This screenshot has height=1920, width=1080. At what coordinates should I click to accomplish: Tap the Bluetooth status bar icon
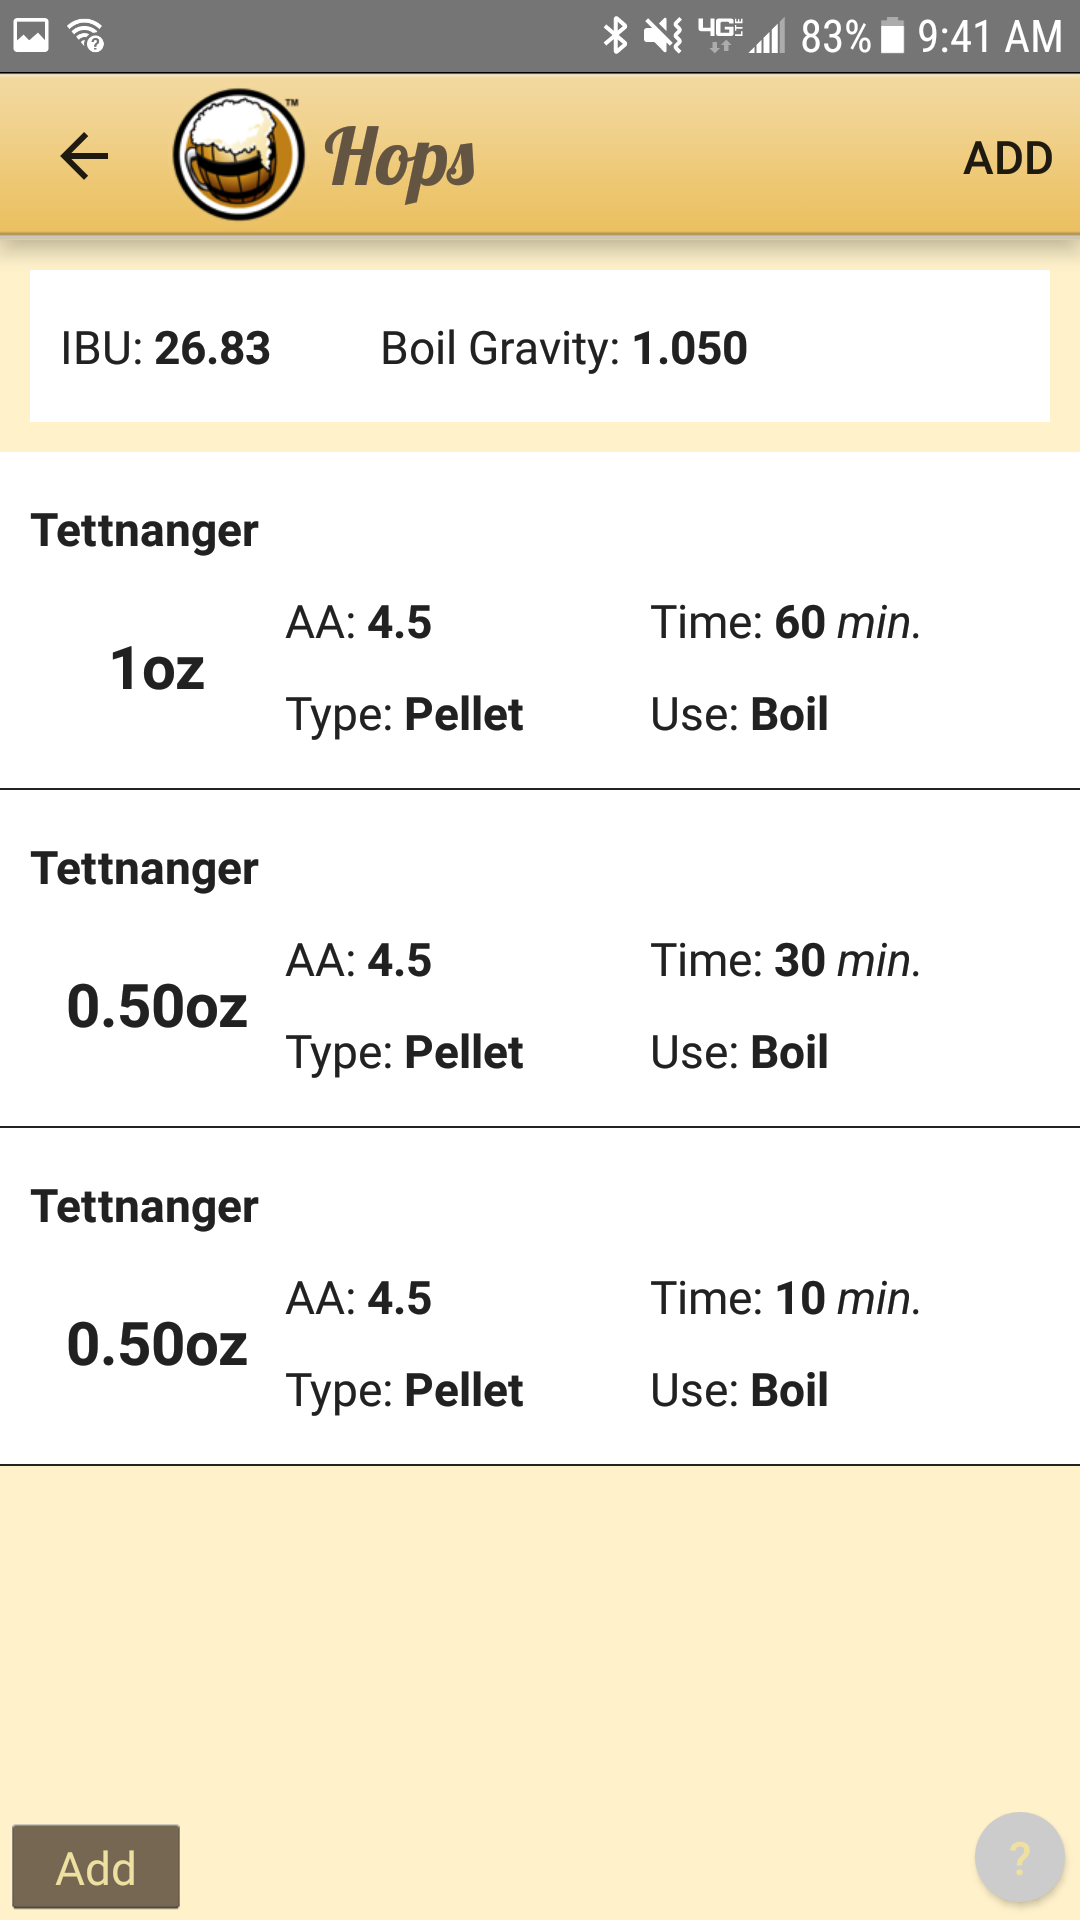(615, 36)
